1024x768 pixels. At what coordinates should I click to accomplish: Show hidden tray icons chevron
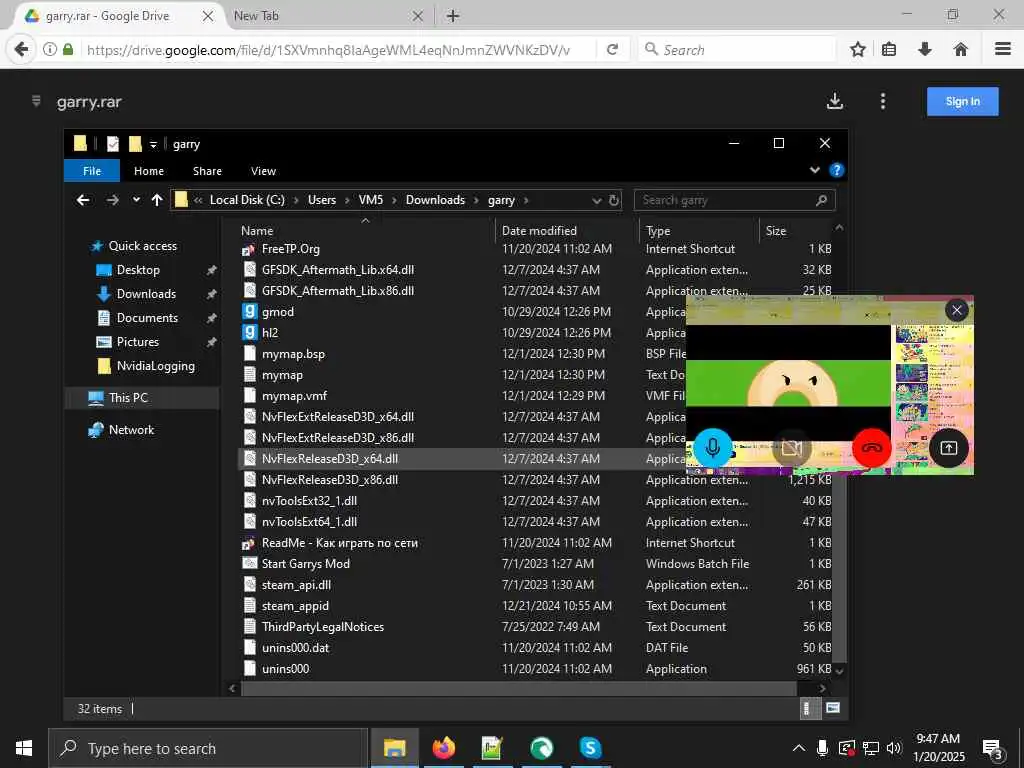(x=798, y=748)
